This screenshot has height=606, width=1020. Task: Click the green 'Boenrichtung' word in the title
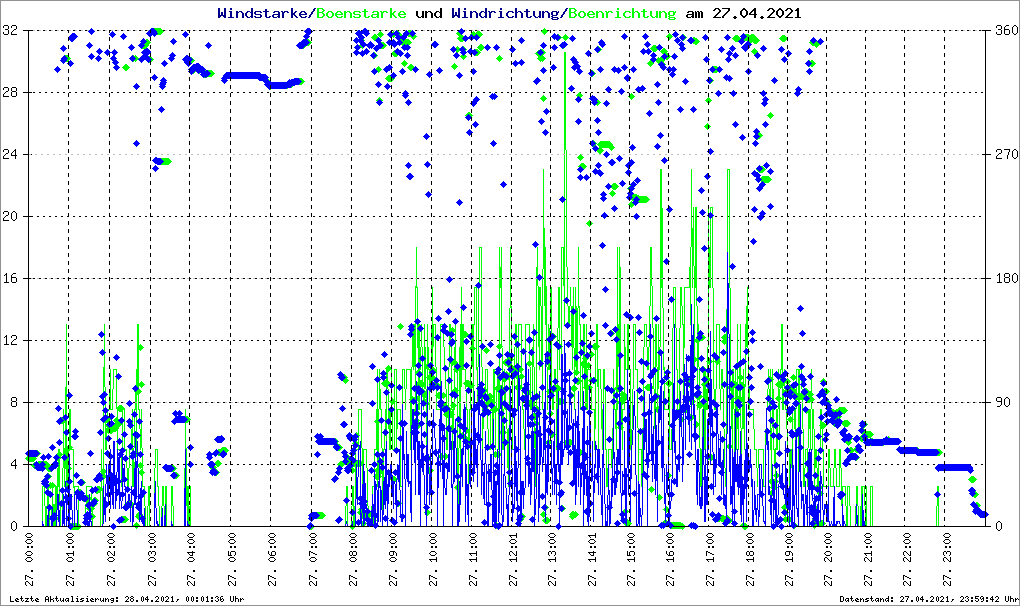click(x=623, y=13)
